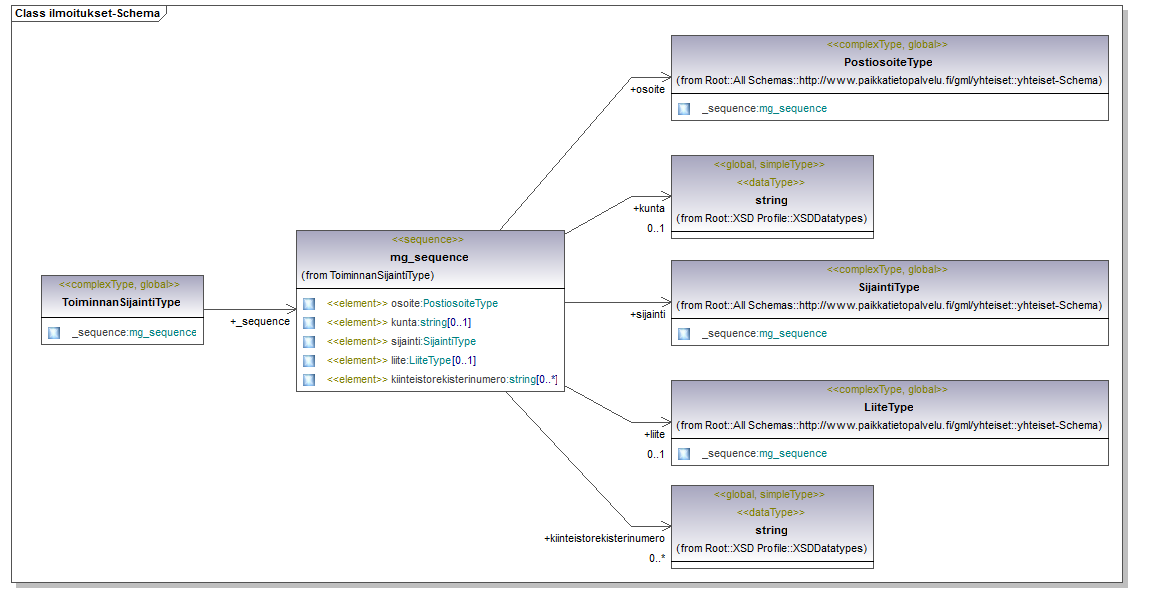Image resolution: width=1149 pixels, height=603 pixels.
Task: Click the attribute icon beside kunta:string
Action: click(309, 322)
